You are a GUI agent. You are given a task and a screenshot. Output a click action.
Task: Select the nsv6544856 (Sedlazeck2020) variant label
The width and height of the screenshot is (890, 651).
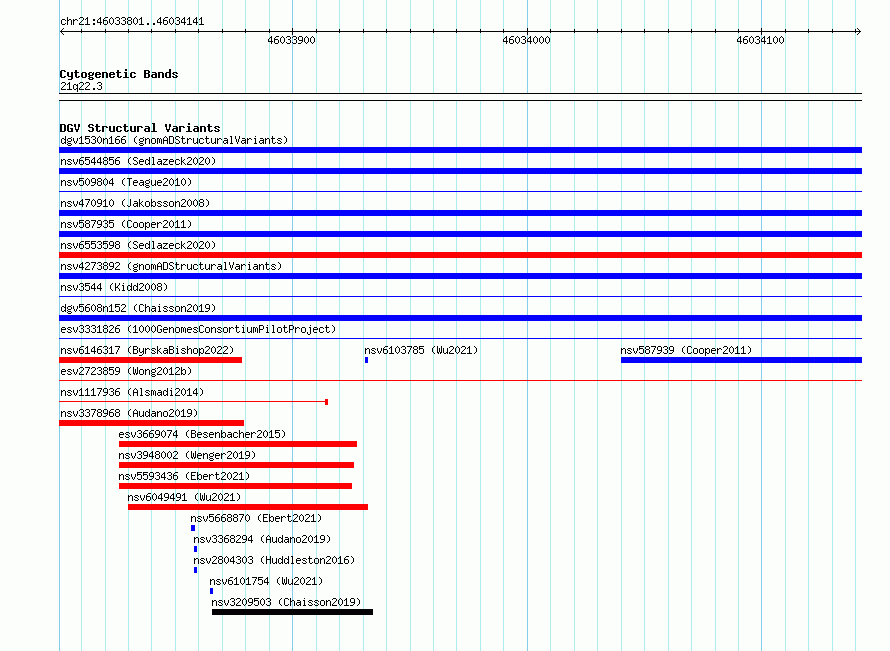138,161
